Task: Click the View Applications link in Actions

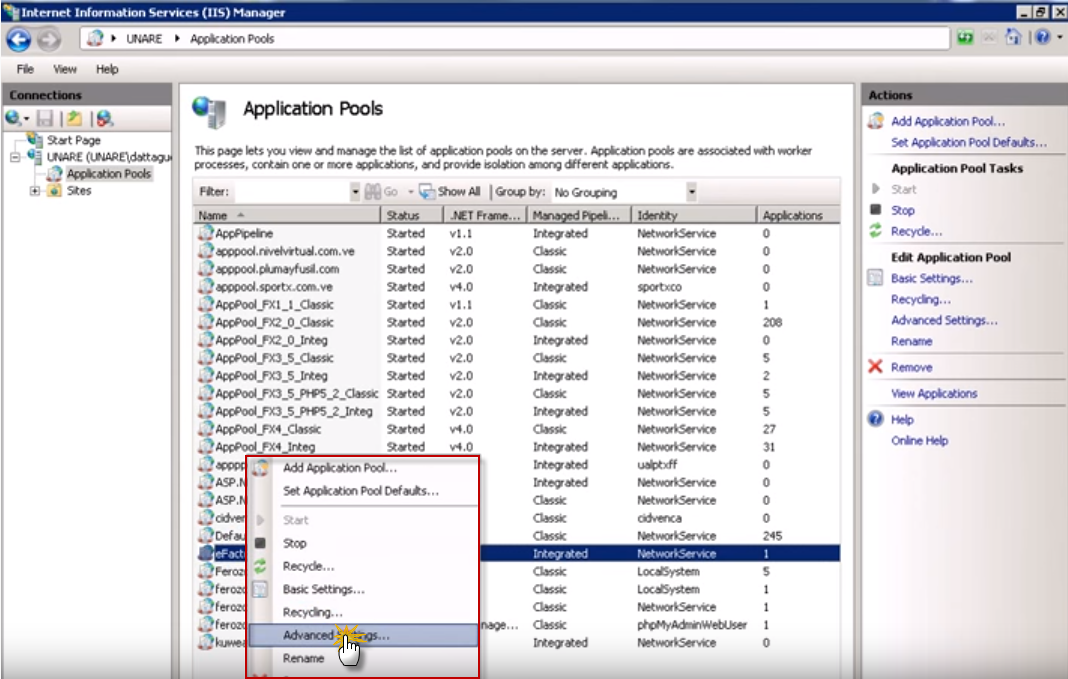Action: coord(934,393)
